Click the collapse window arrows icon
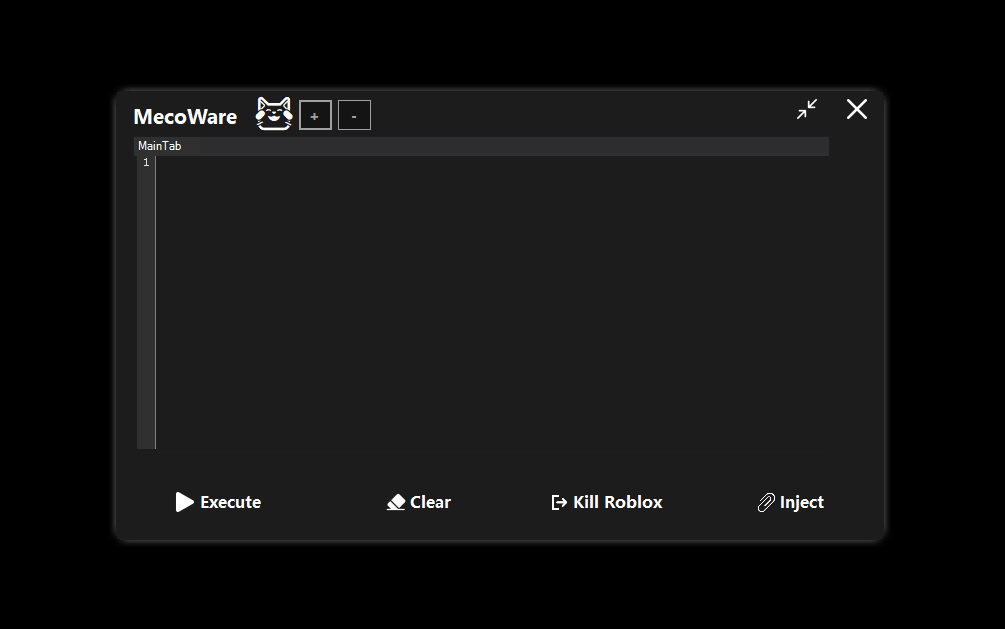Viewport: 1005px width, 629px height. tap(806, 110)
